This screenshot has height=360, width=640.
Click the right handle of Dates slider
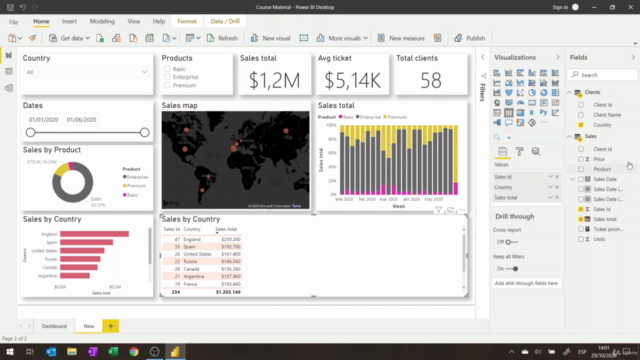click(144, 132)
